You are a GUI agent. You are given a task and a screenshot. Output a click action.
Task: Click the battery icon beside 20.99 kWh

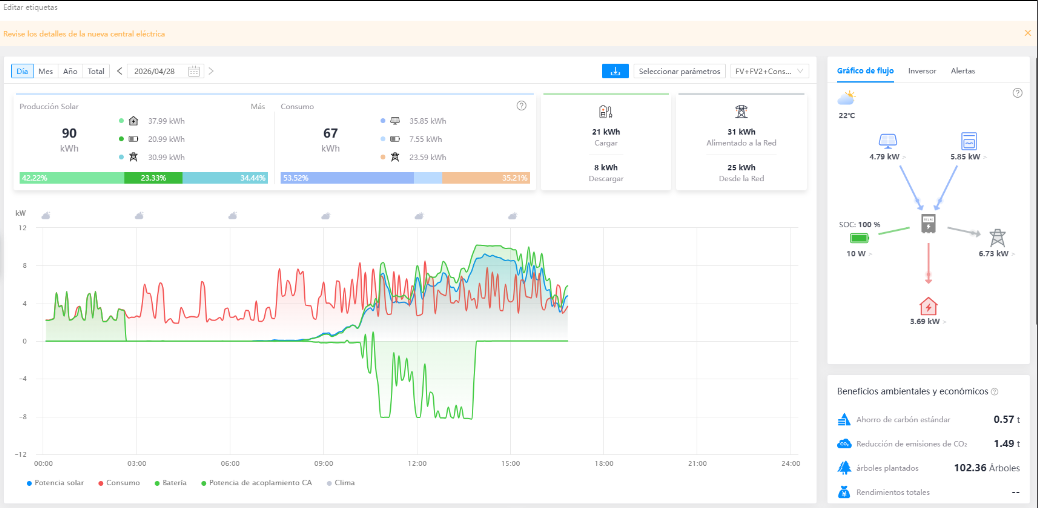(x=133, y=139)
